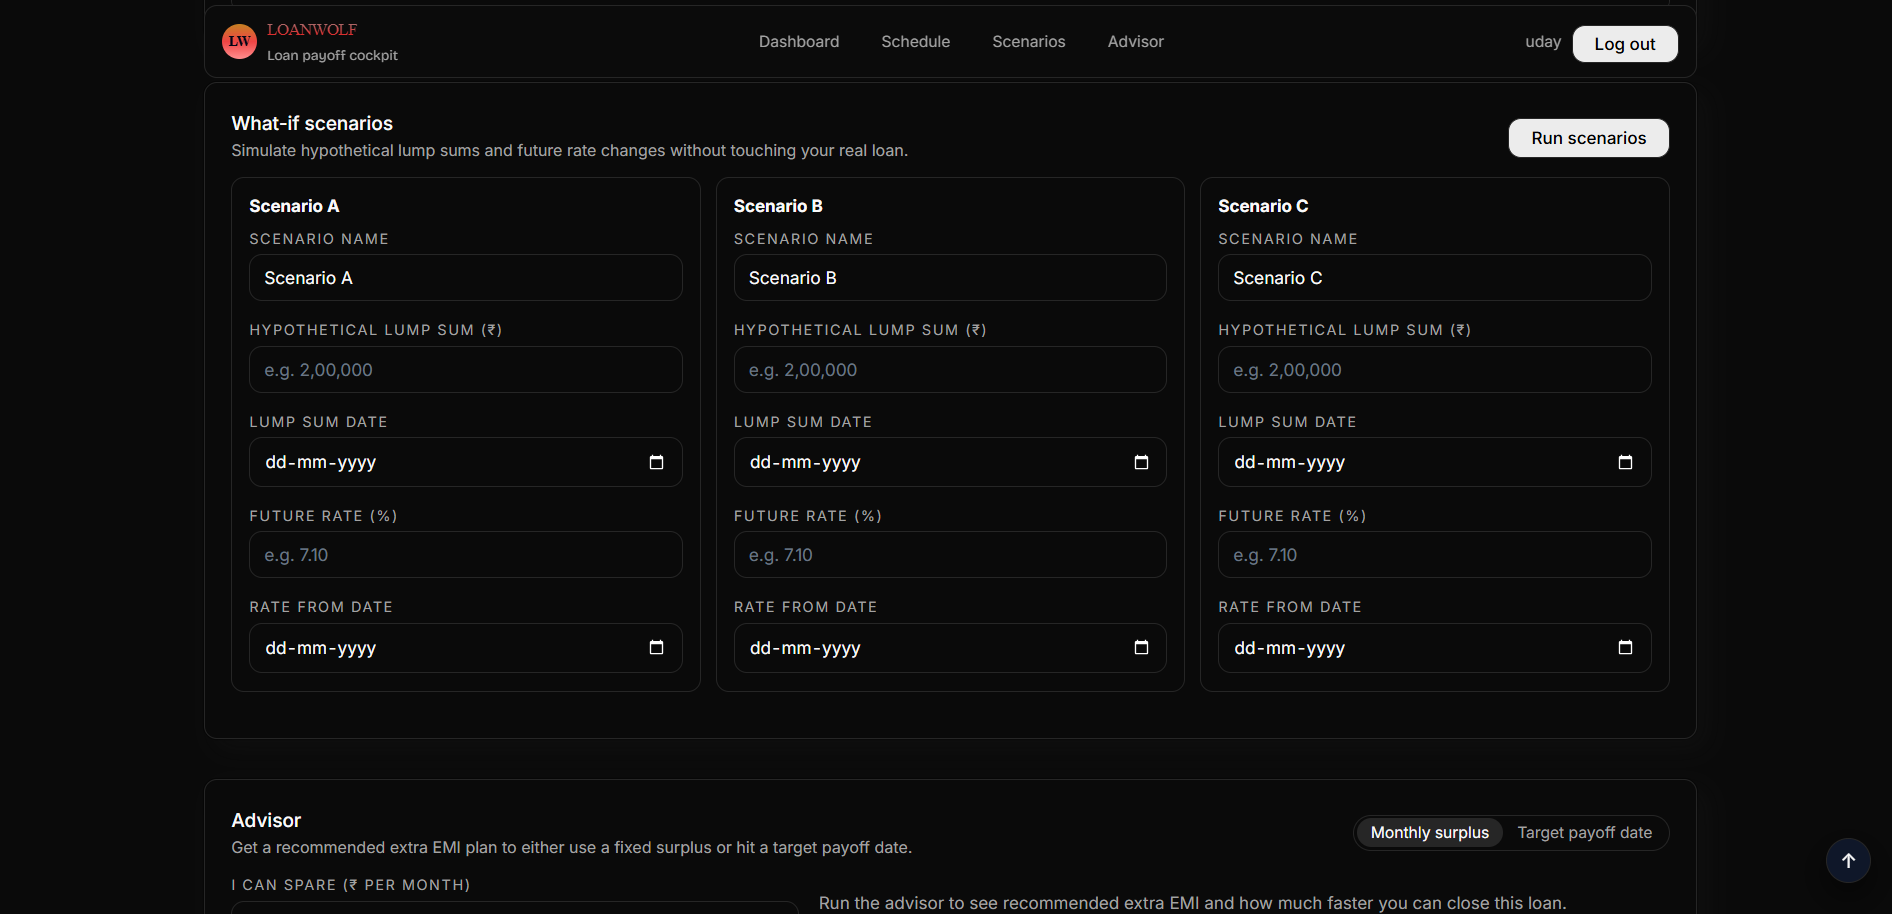The height and width of the screenshot is (914, 1892).
Task: Click the Run scenarios button
Action: pyautogui.click(x=1588, y=138)
